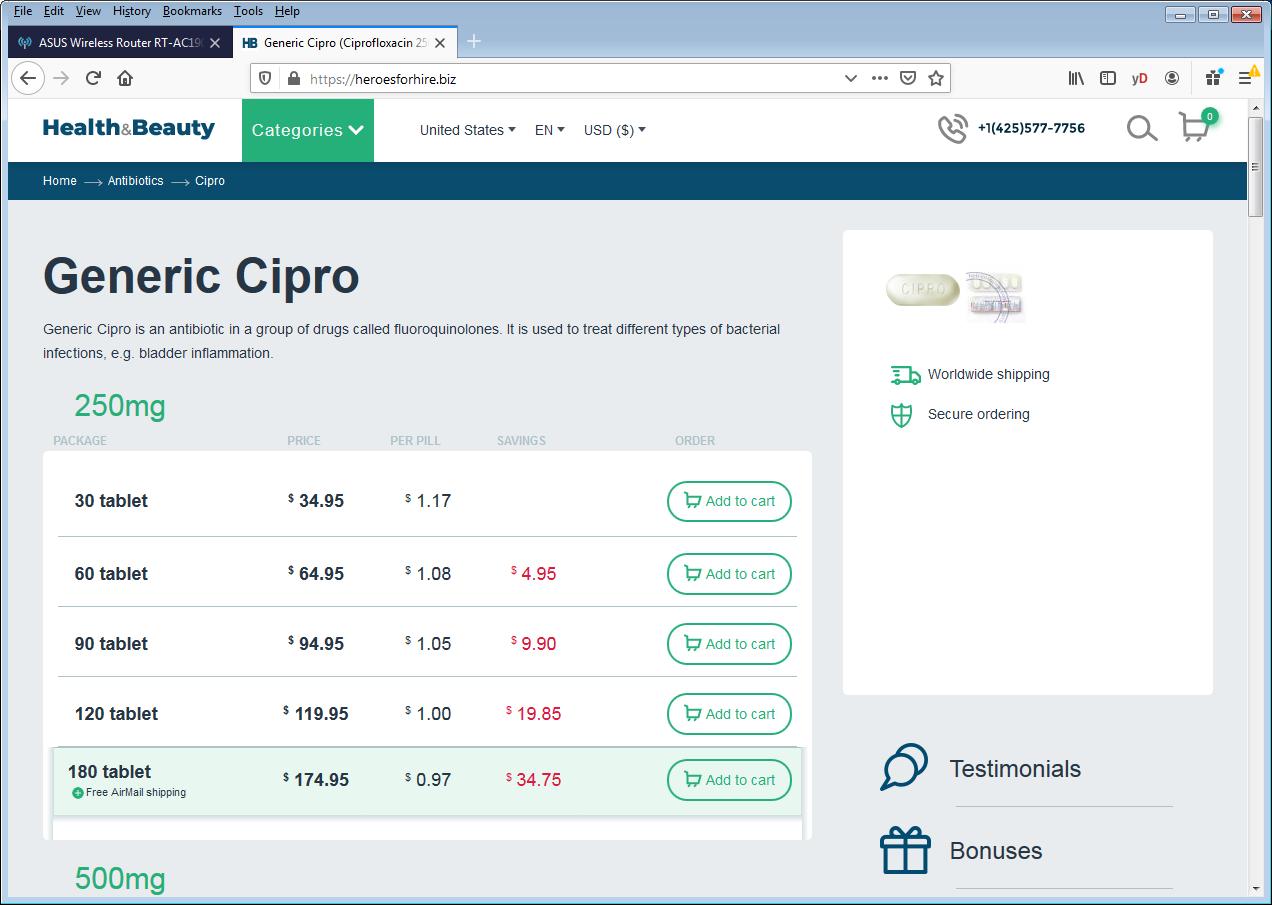Click the Cipro breadcrumb link

[210, 181]
